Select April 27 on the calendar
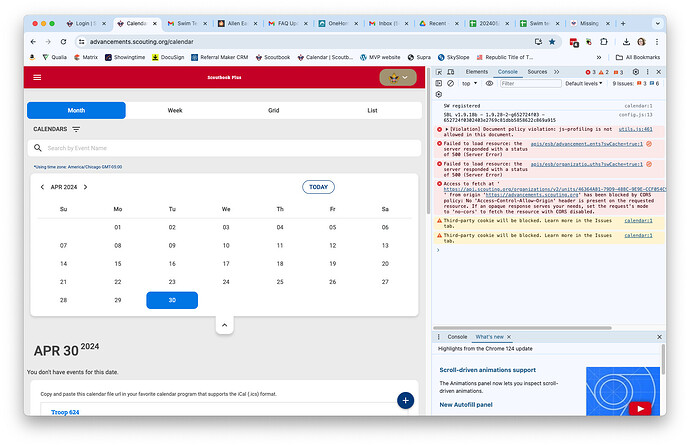 (385, 282)
